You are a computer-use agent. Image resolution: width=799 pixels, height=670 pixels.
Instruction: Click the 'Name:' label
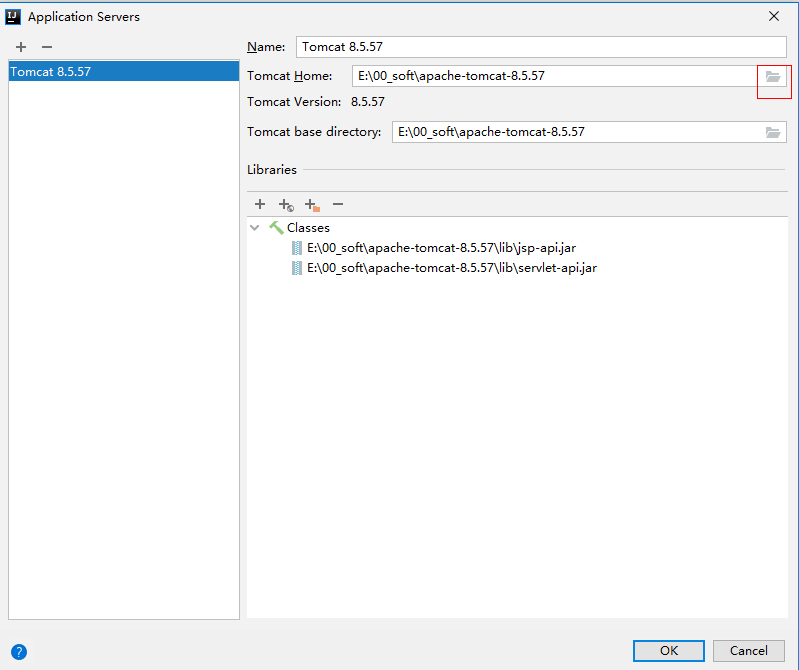pos(266,47)
